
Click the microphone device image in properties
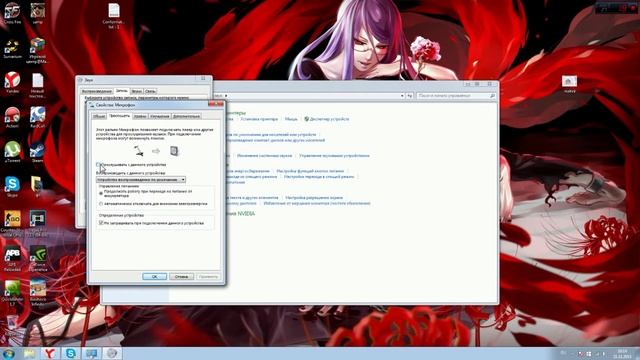tap(139, 151)
